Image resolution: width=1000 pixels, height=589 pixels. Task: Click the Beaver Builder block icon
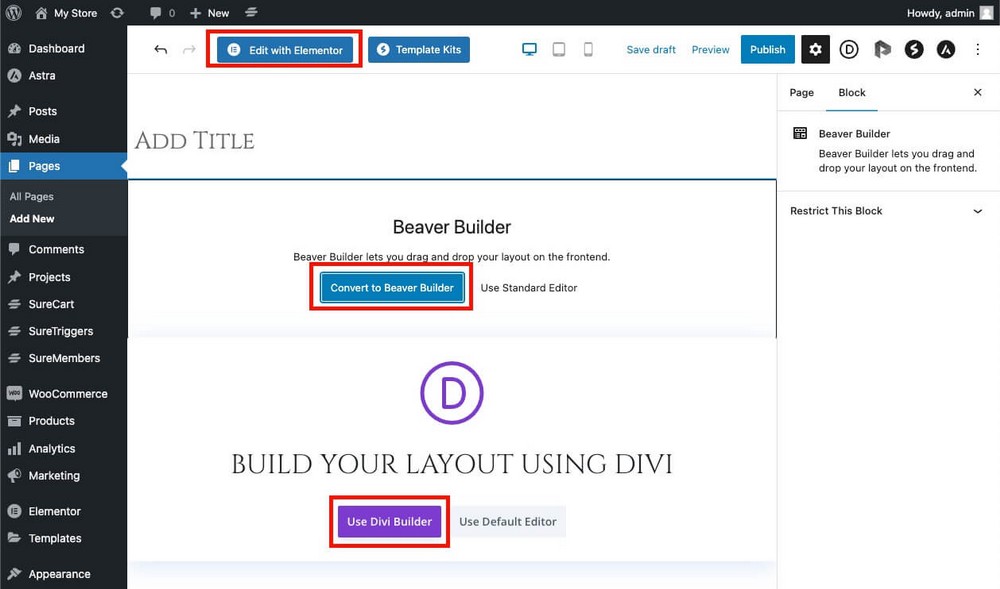(800, 133)
